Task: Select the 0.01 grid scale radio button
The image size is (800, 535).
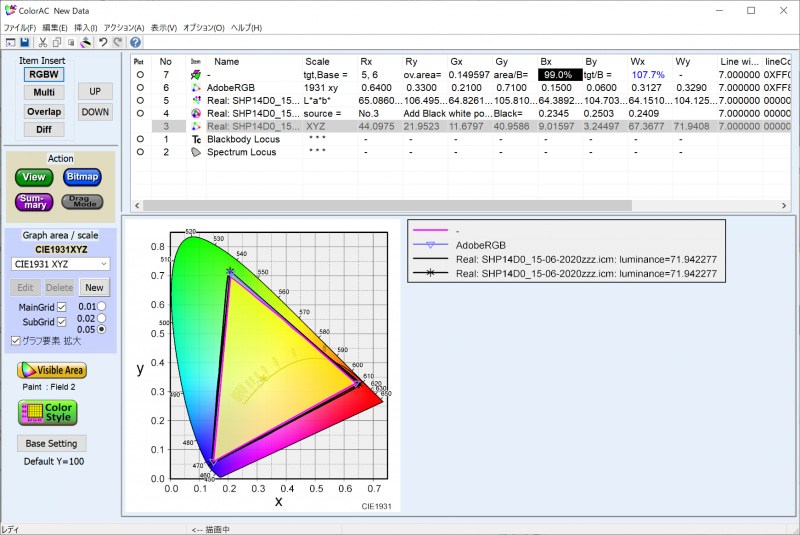Action: coord(101,306)
